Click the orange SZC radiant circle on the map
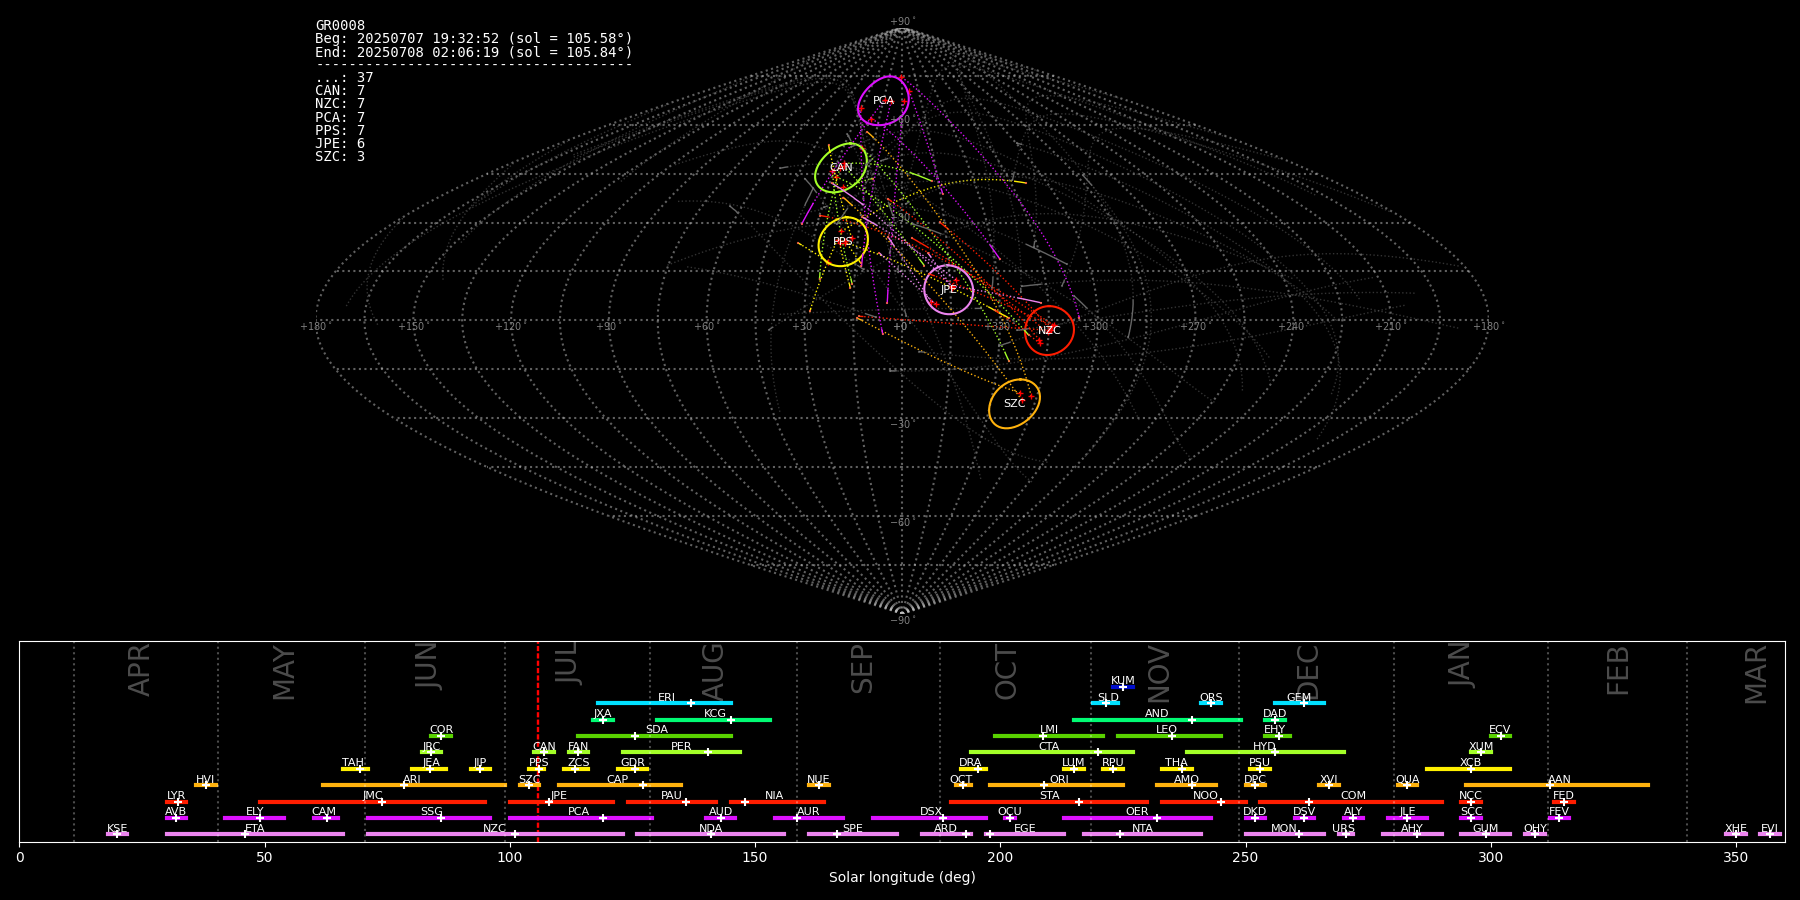 (x=1014, y=403)
